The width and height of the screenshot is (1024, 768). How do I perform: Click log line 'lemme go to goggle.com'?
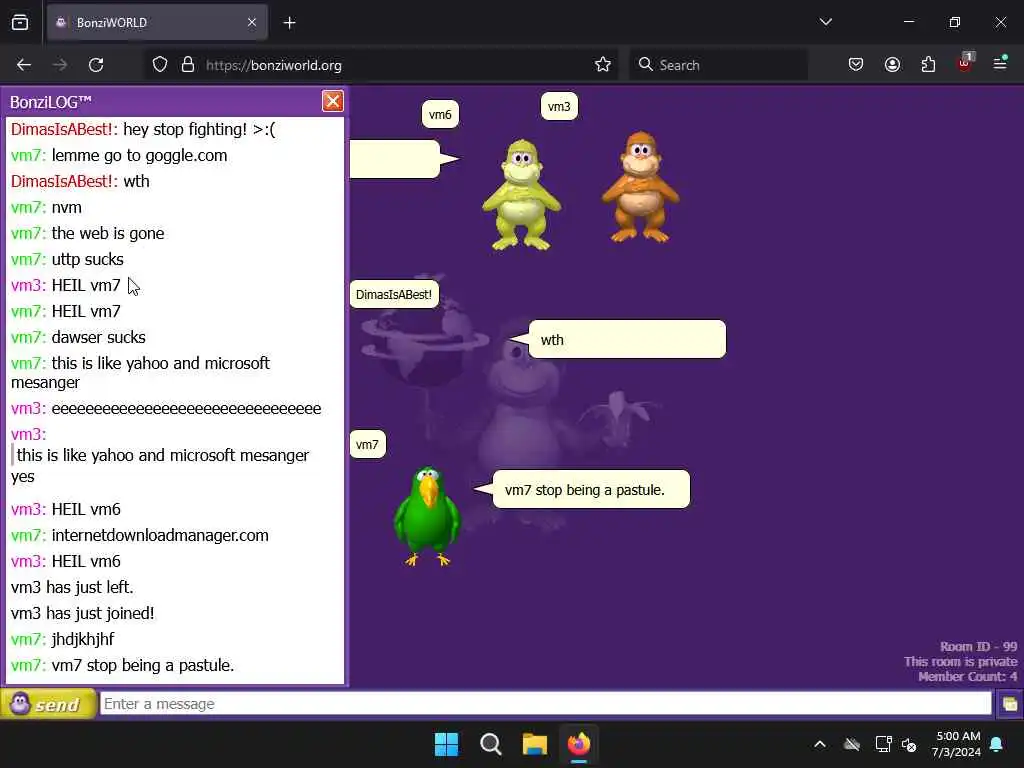coord(139,155)
